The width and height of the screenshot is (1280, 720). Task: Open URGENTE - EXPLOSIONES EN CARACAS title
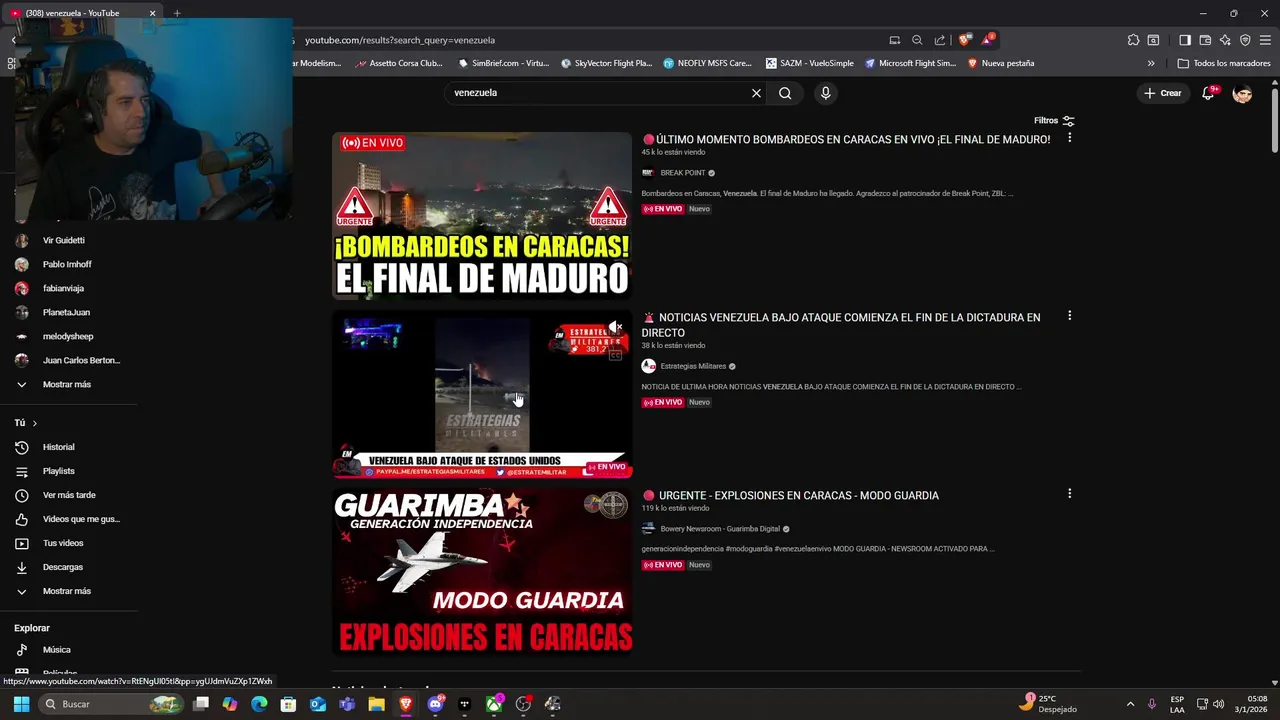click(790, 496)
